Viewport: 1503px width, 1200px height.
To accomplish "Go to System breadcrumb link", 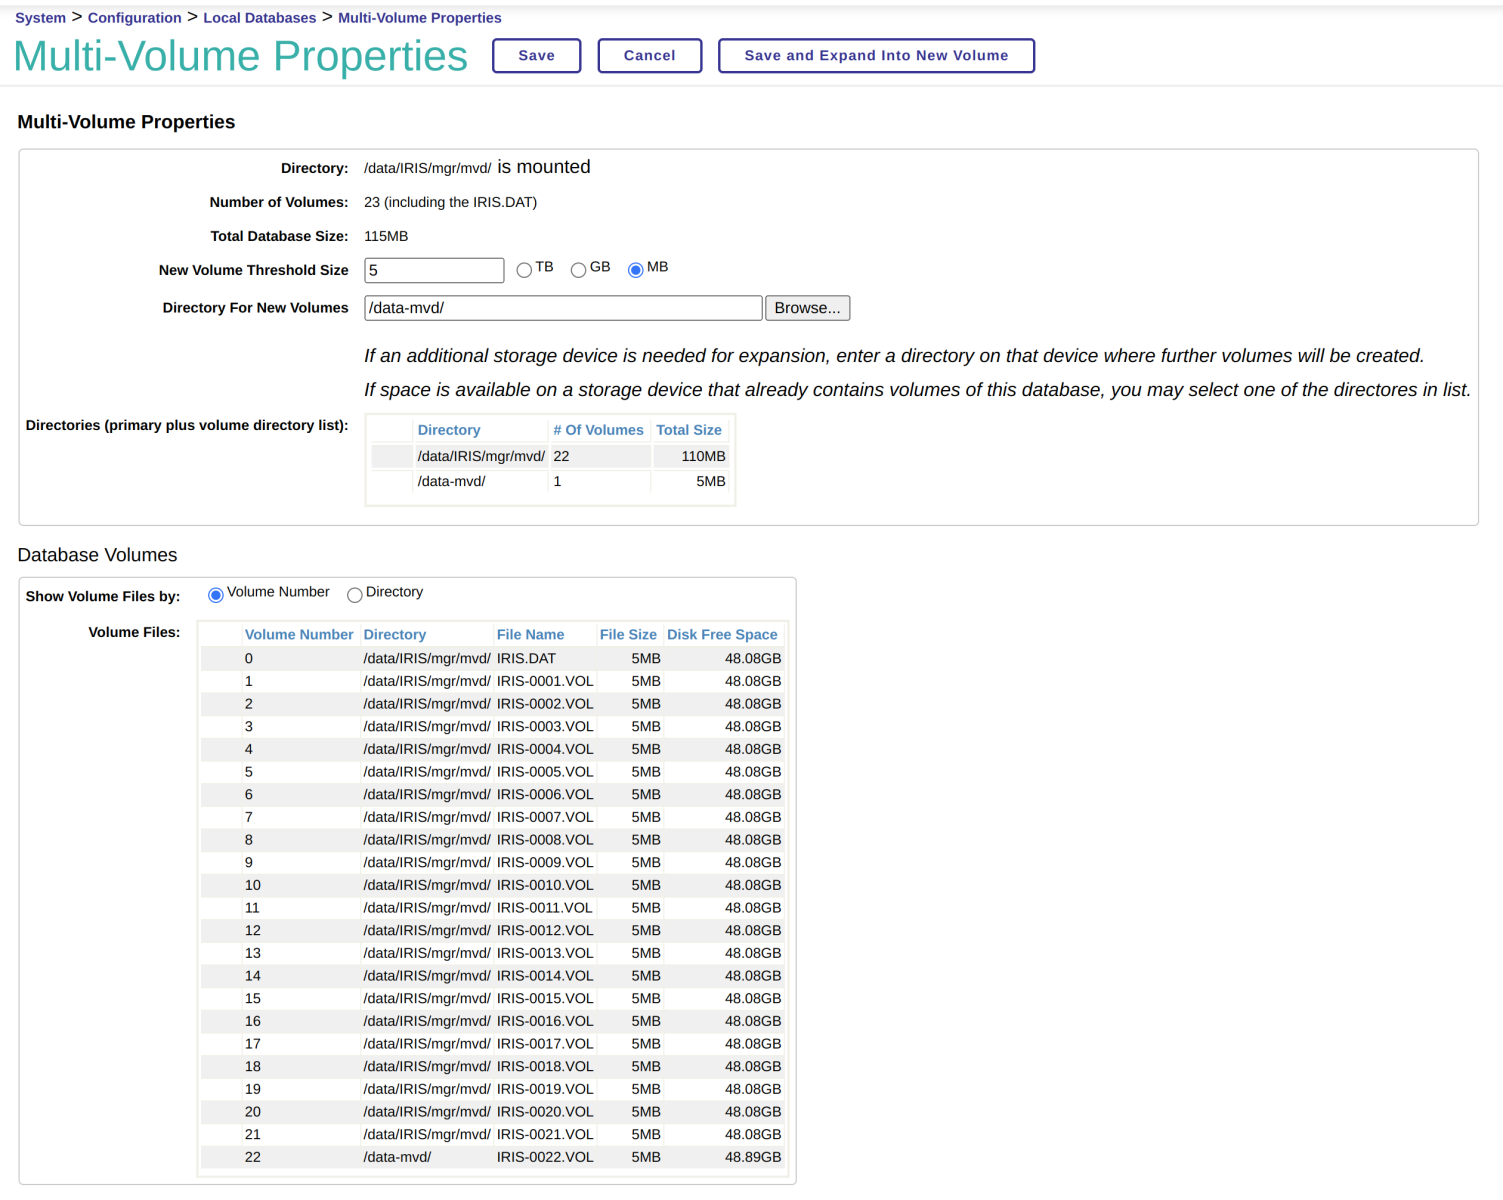I will (40, 18).
